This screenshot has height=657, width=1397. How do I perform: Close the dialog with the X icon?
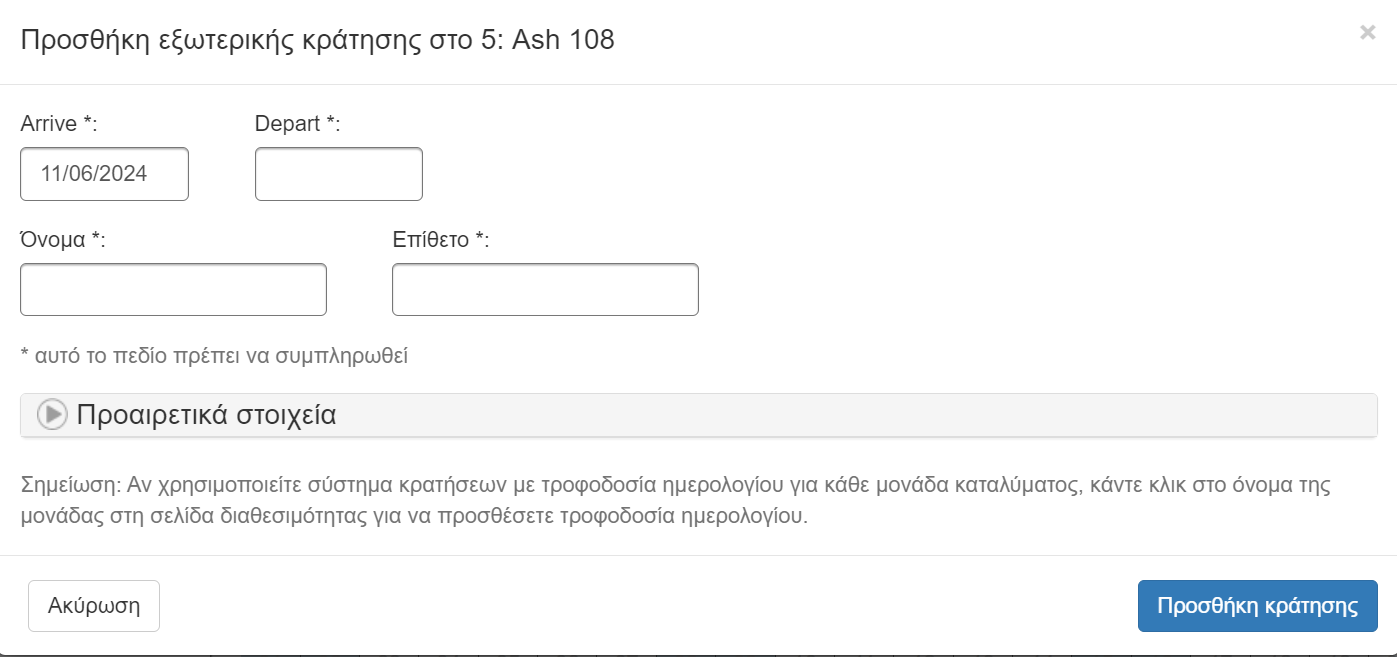click(x=1367, y=33)
